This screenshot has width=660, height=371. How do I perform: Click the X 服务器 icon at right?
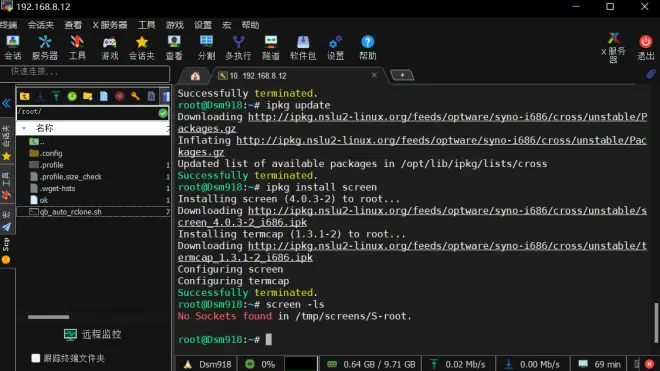613,47
